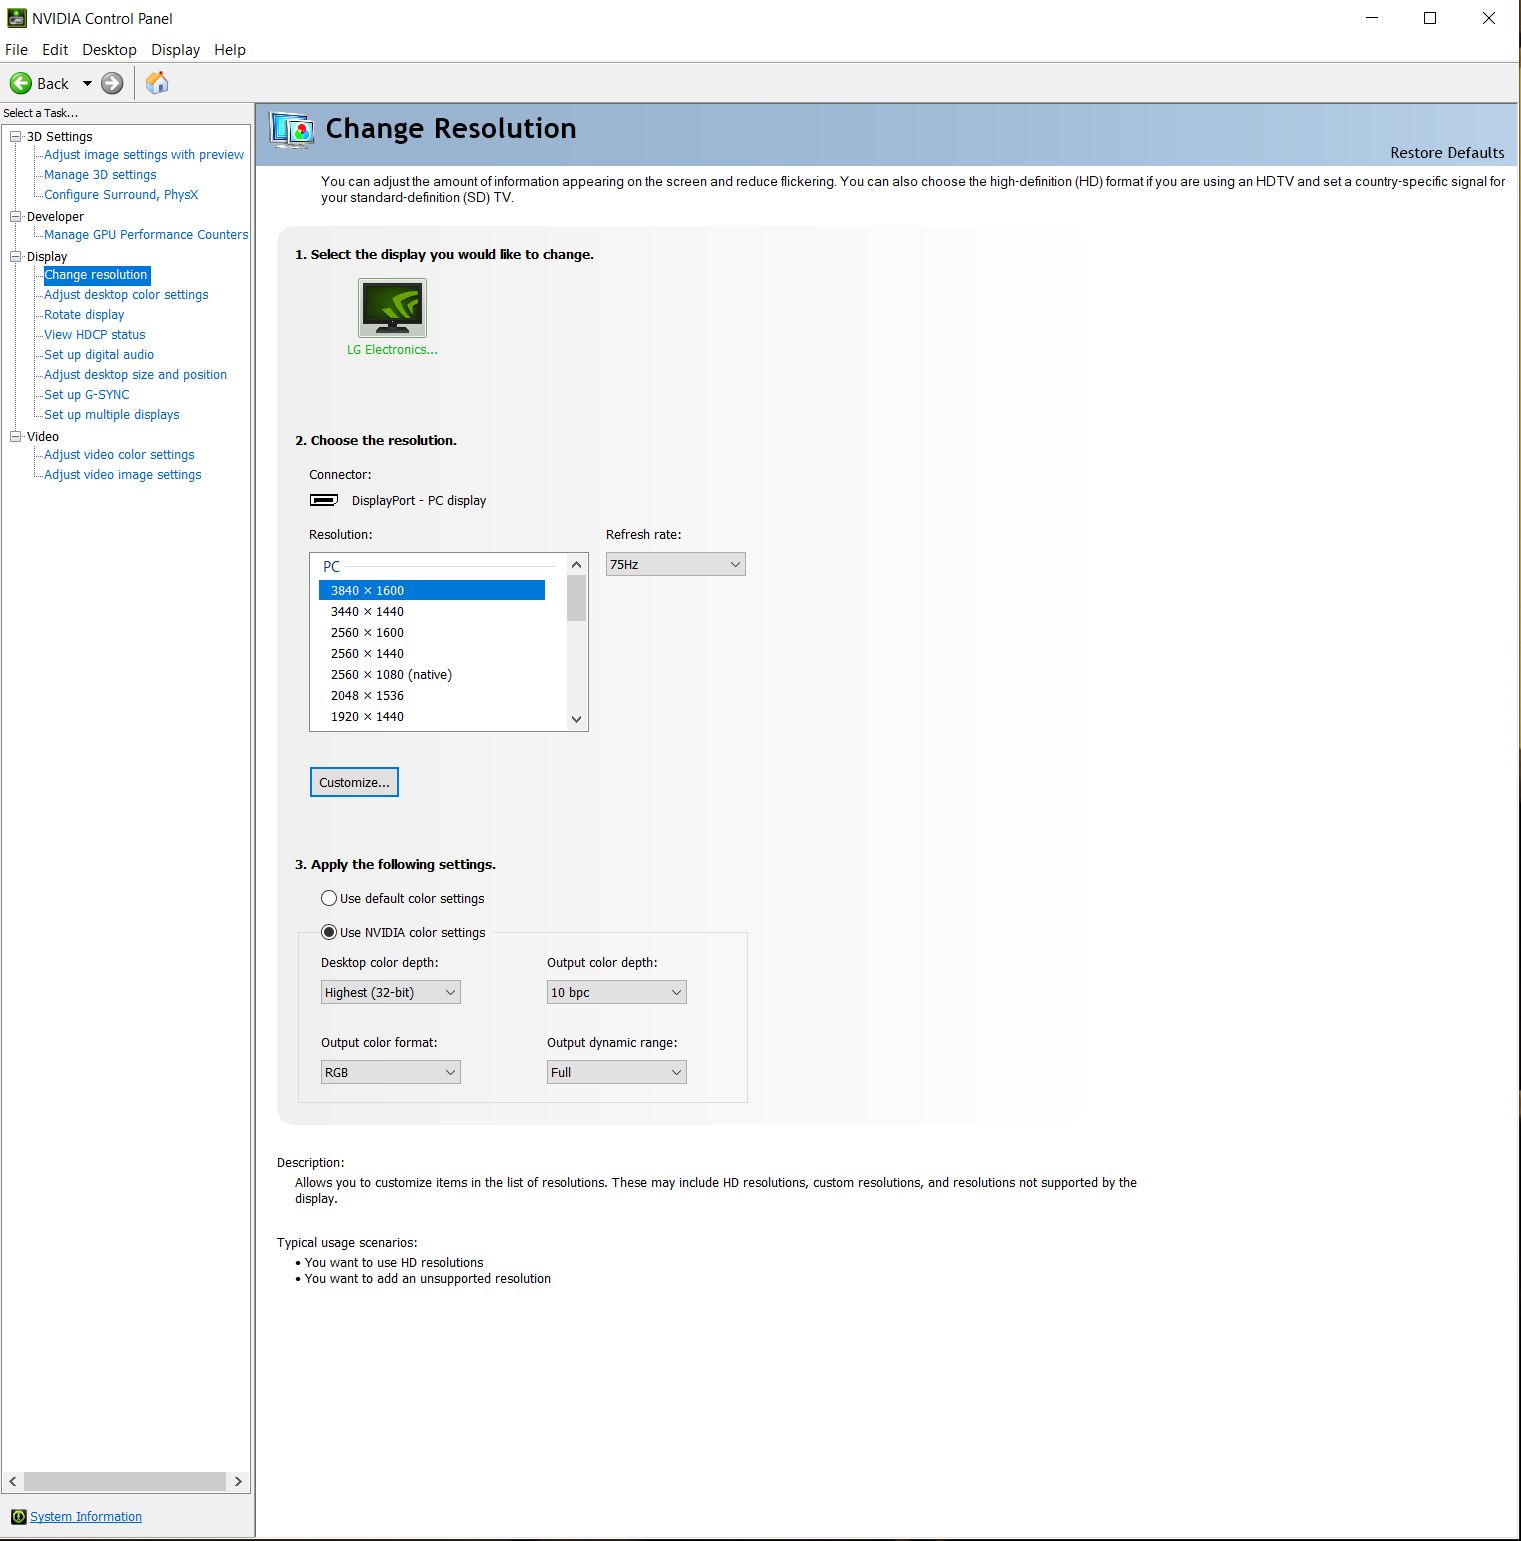Click resolution list scroll down arrow

tap(576, 718)
